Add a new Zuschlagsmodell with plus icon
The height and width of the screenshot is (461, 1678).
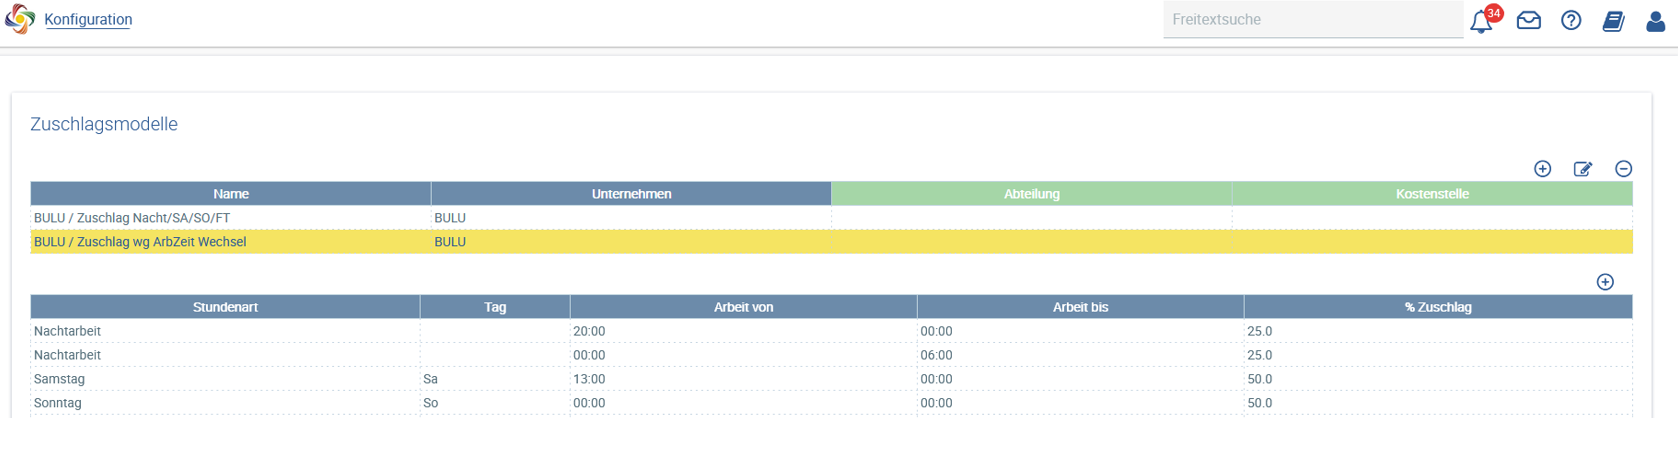[1542, 169]
